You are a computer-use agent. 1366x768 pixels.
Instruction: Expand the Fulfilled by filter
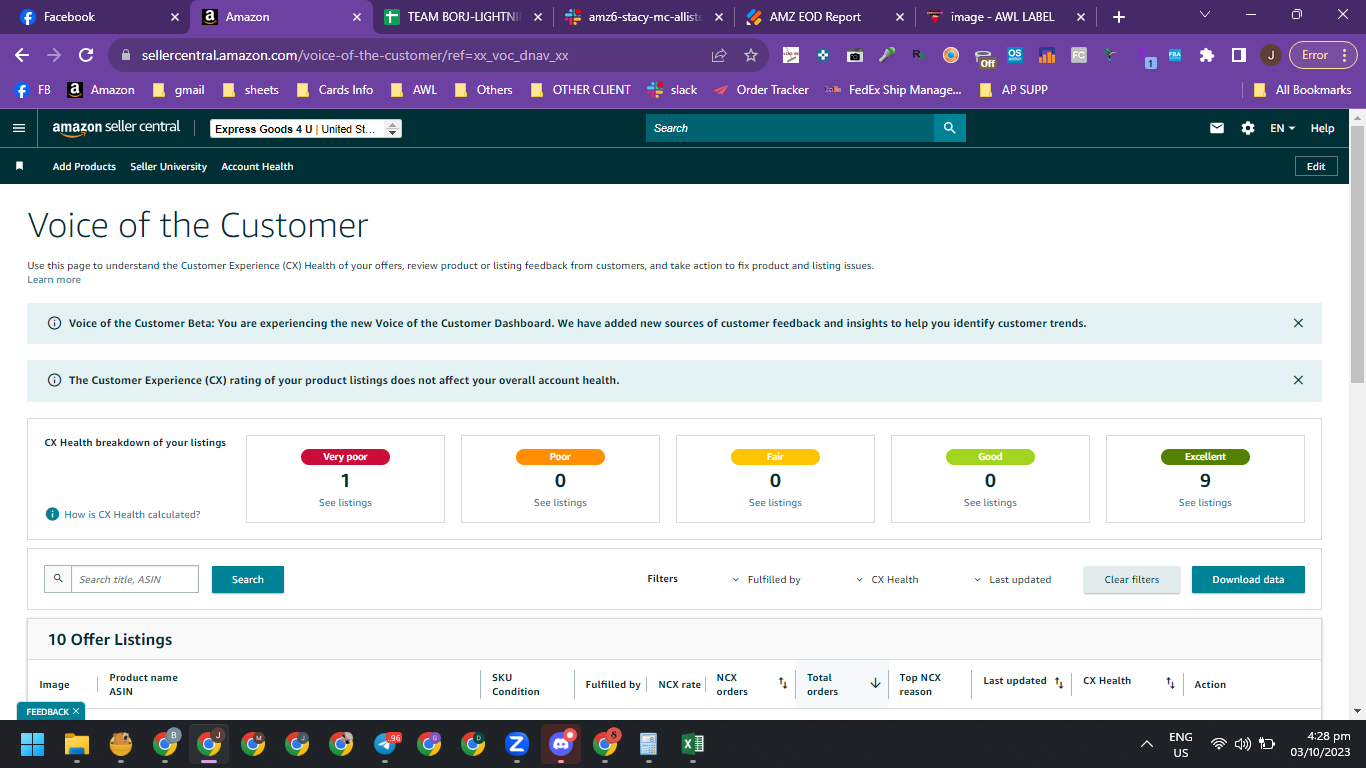[x=768, y=579]
